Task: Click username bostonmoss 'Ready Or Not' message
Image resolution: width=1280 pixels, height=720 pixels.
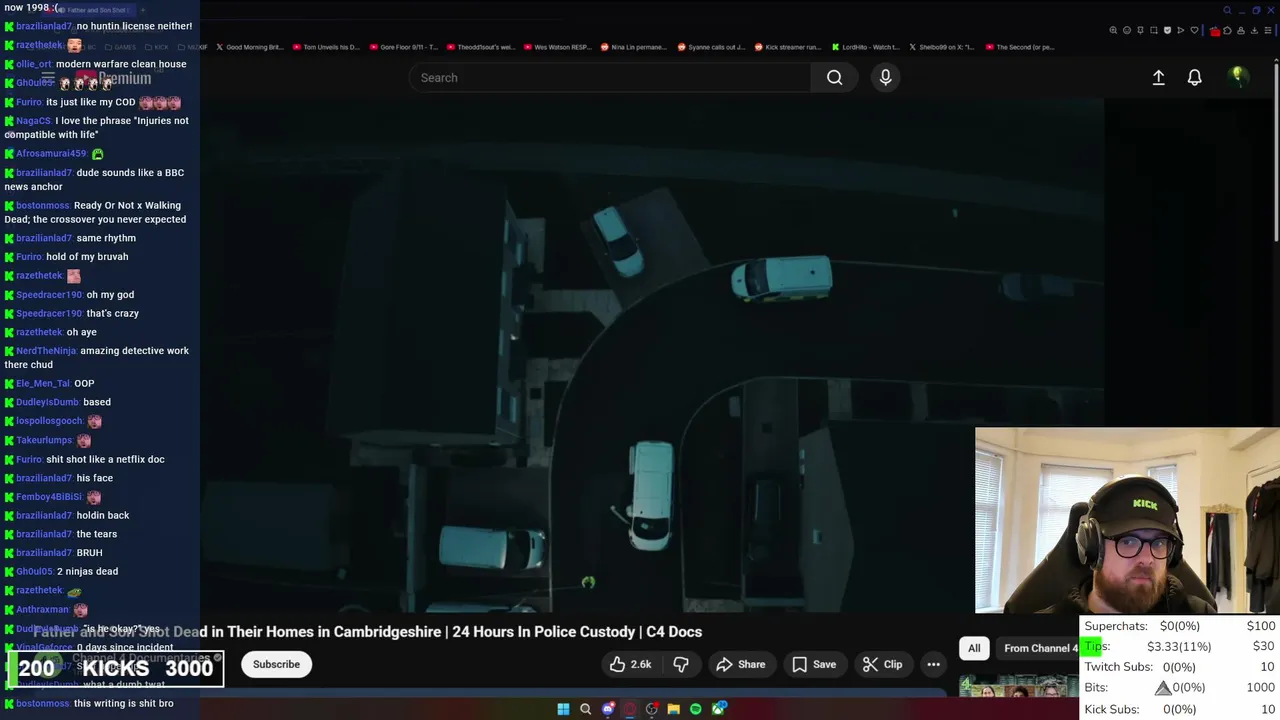Action: tap(43, 206)
